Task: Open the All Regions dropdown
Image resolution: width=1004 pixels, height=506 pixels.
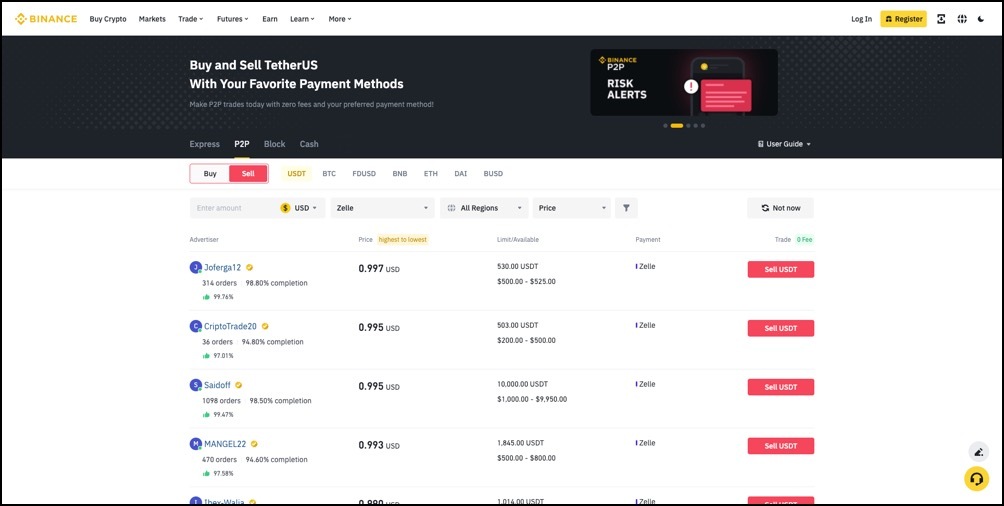Action: coord(484,208)
